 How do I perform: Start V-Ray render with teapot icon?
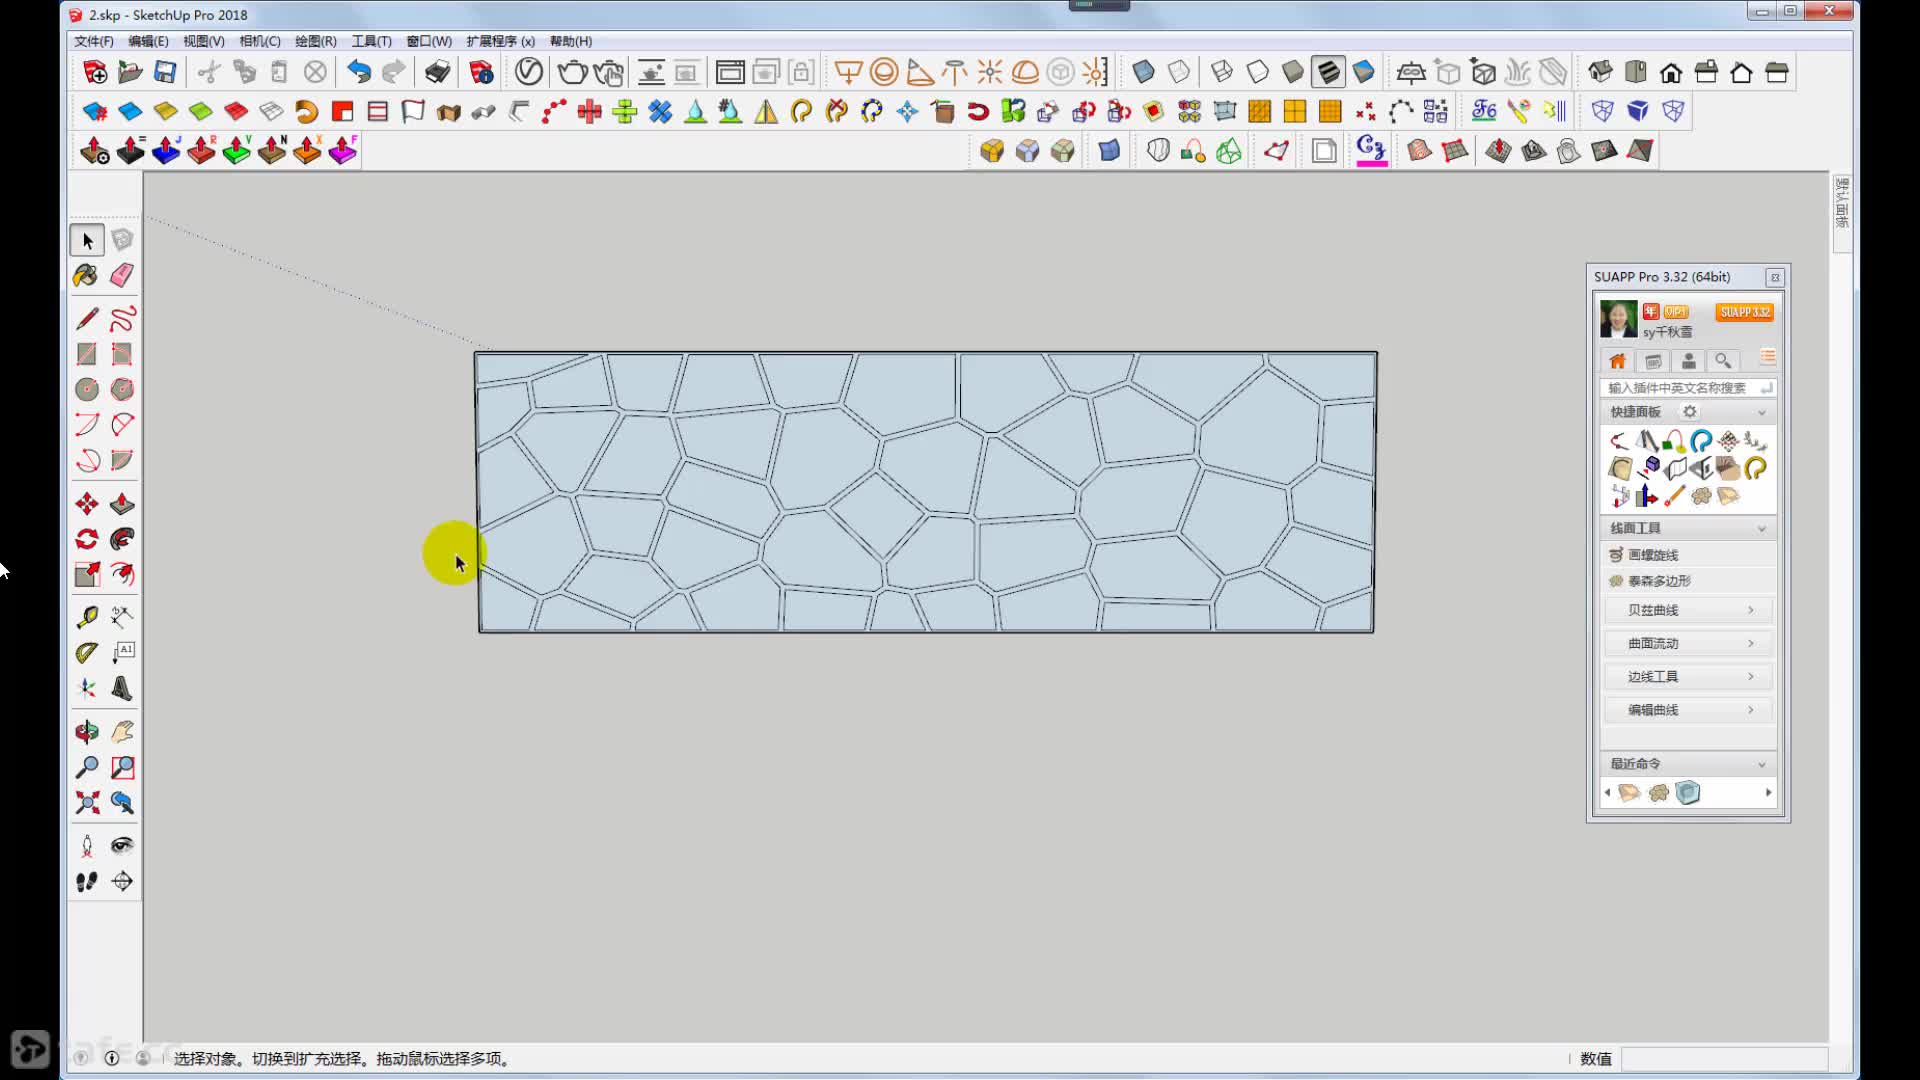pyautogui.click(x=572, y=72)
